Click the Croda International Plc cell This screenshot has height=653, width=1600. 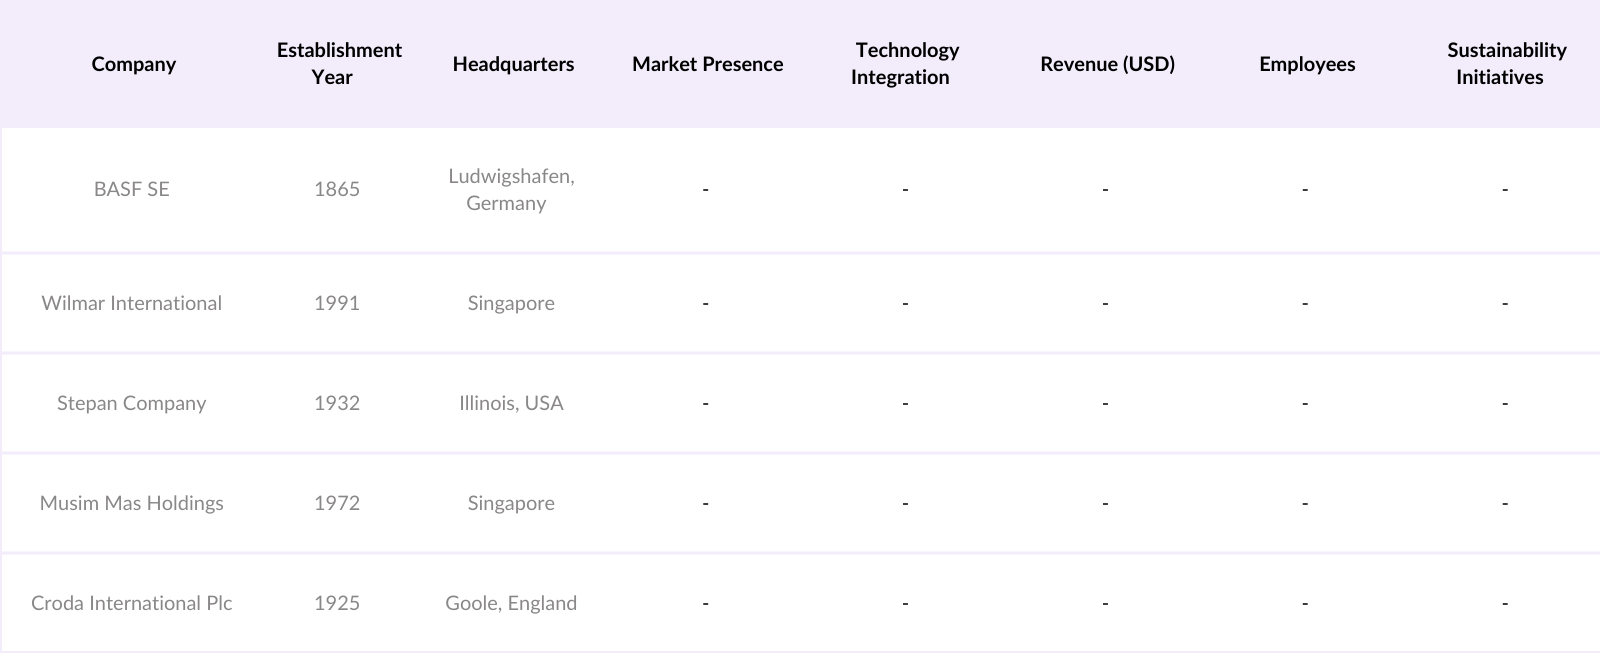[x=132, y=603]
